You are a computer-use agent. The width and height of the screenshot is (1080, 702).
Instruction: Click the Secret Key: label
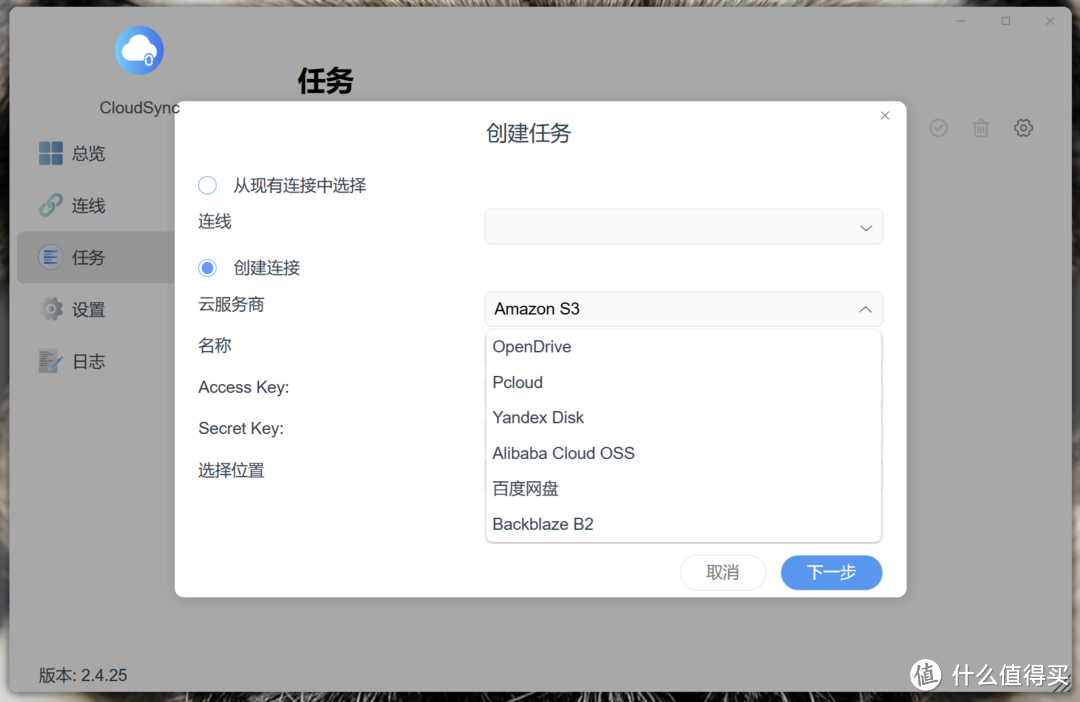tap(241, 429)
